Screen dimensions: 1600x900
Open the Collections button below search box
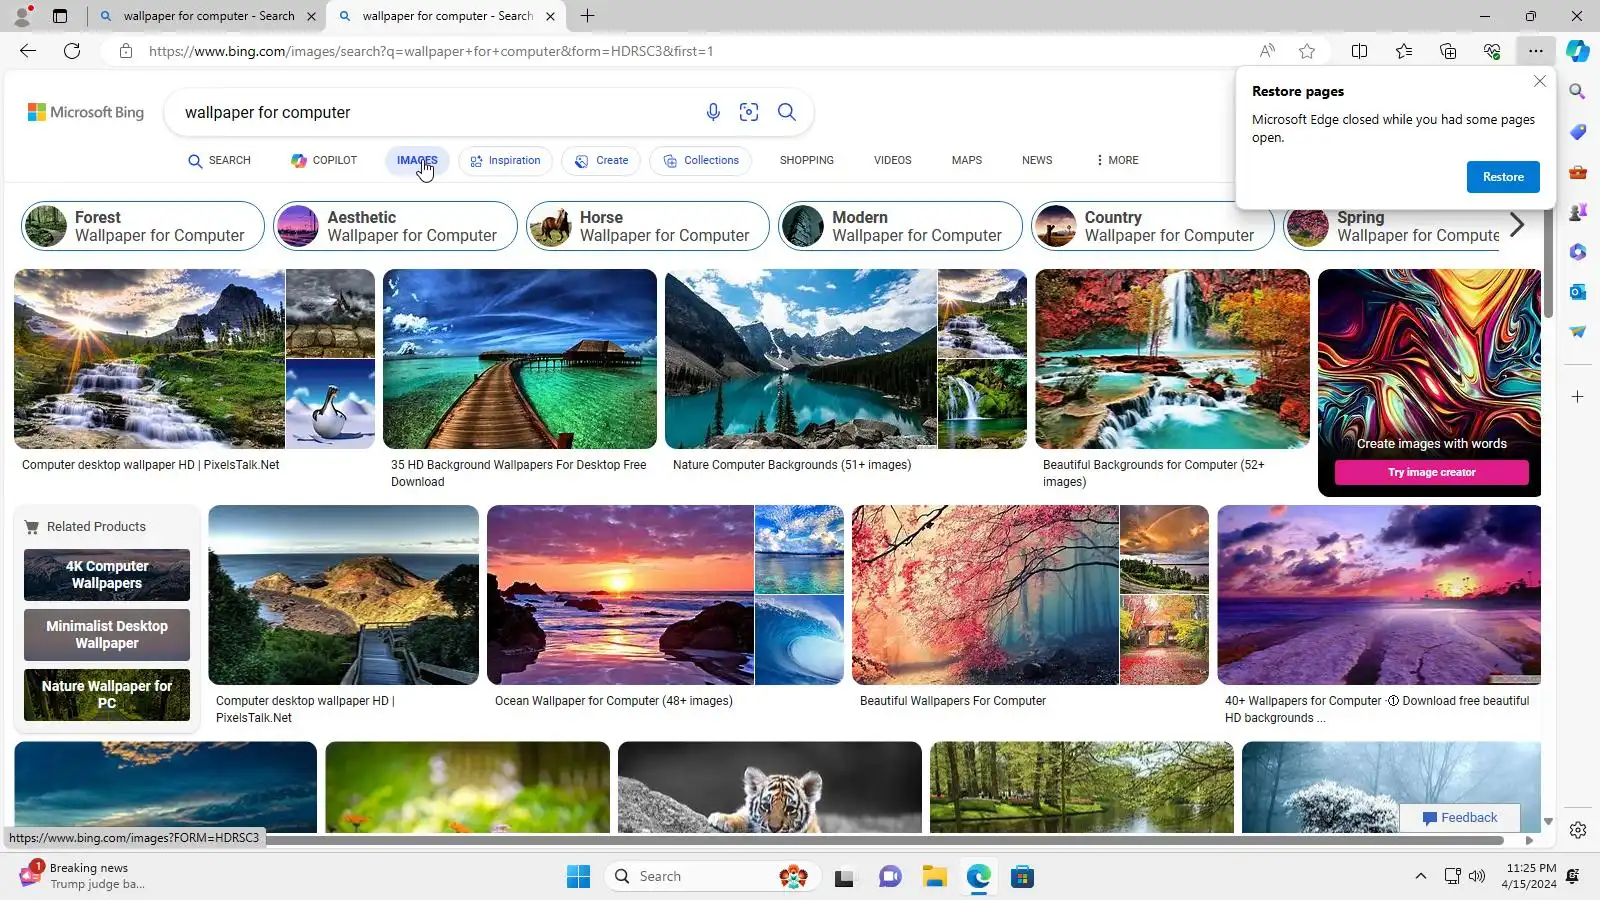[700, 160]
